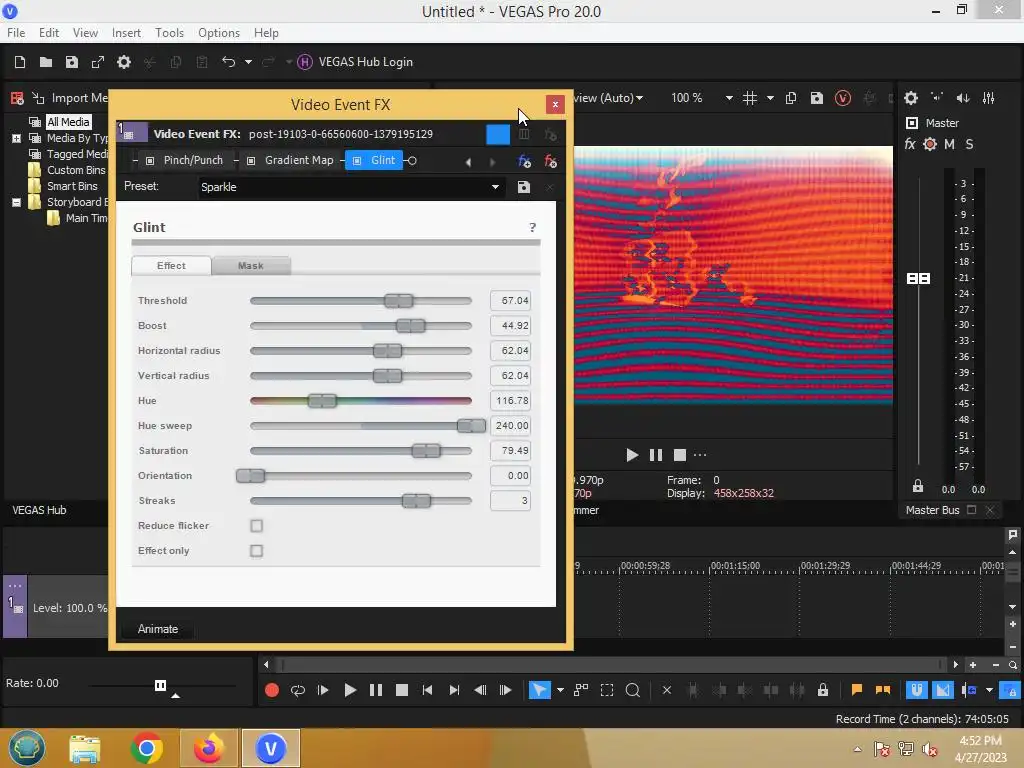Stop playback in preview window
Image resolution: width=1024 pixels, height=768 pixels.
coord(680,455)
